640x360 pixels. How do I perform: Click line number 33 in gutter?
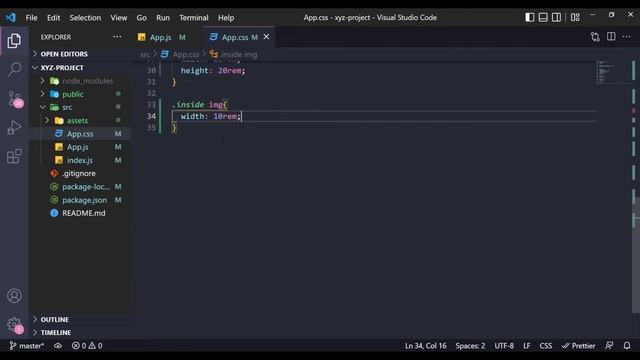point(151,104)
